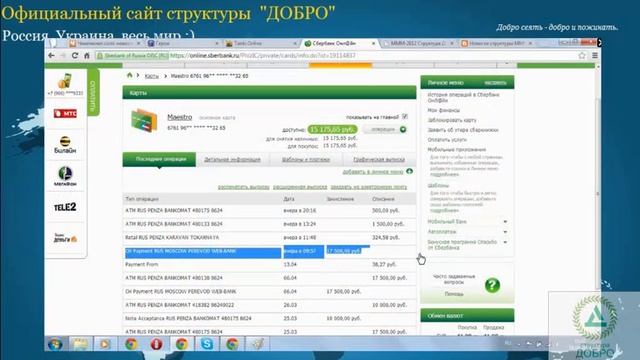
Task: Click the browser address bar
Action: click(335, 56)
